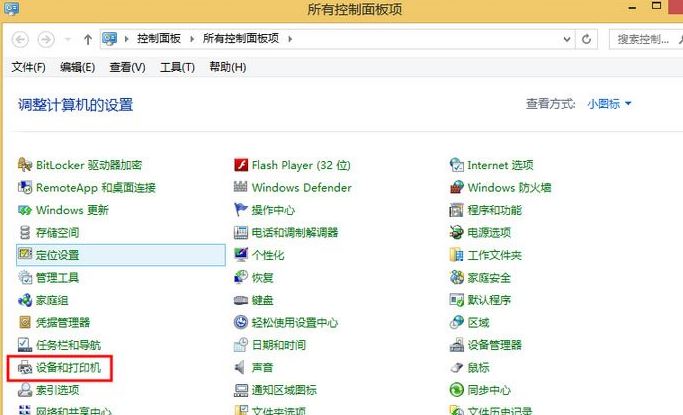Open the 默认程序 icon
Image resolution: width=683 pixels, height=415 pixels.
(456, 300)
